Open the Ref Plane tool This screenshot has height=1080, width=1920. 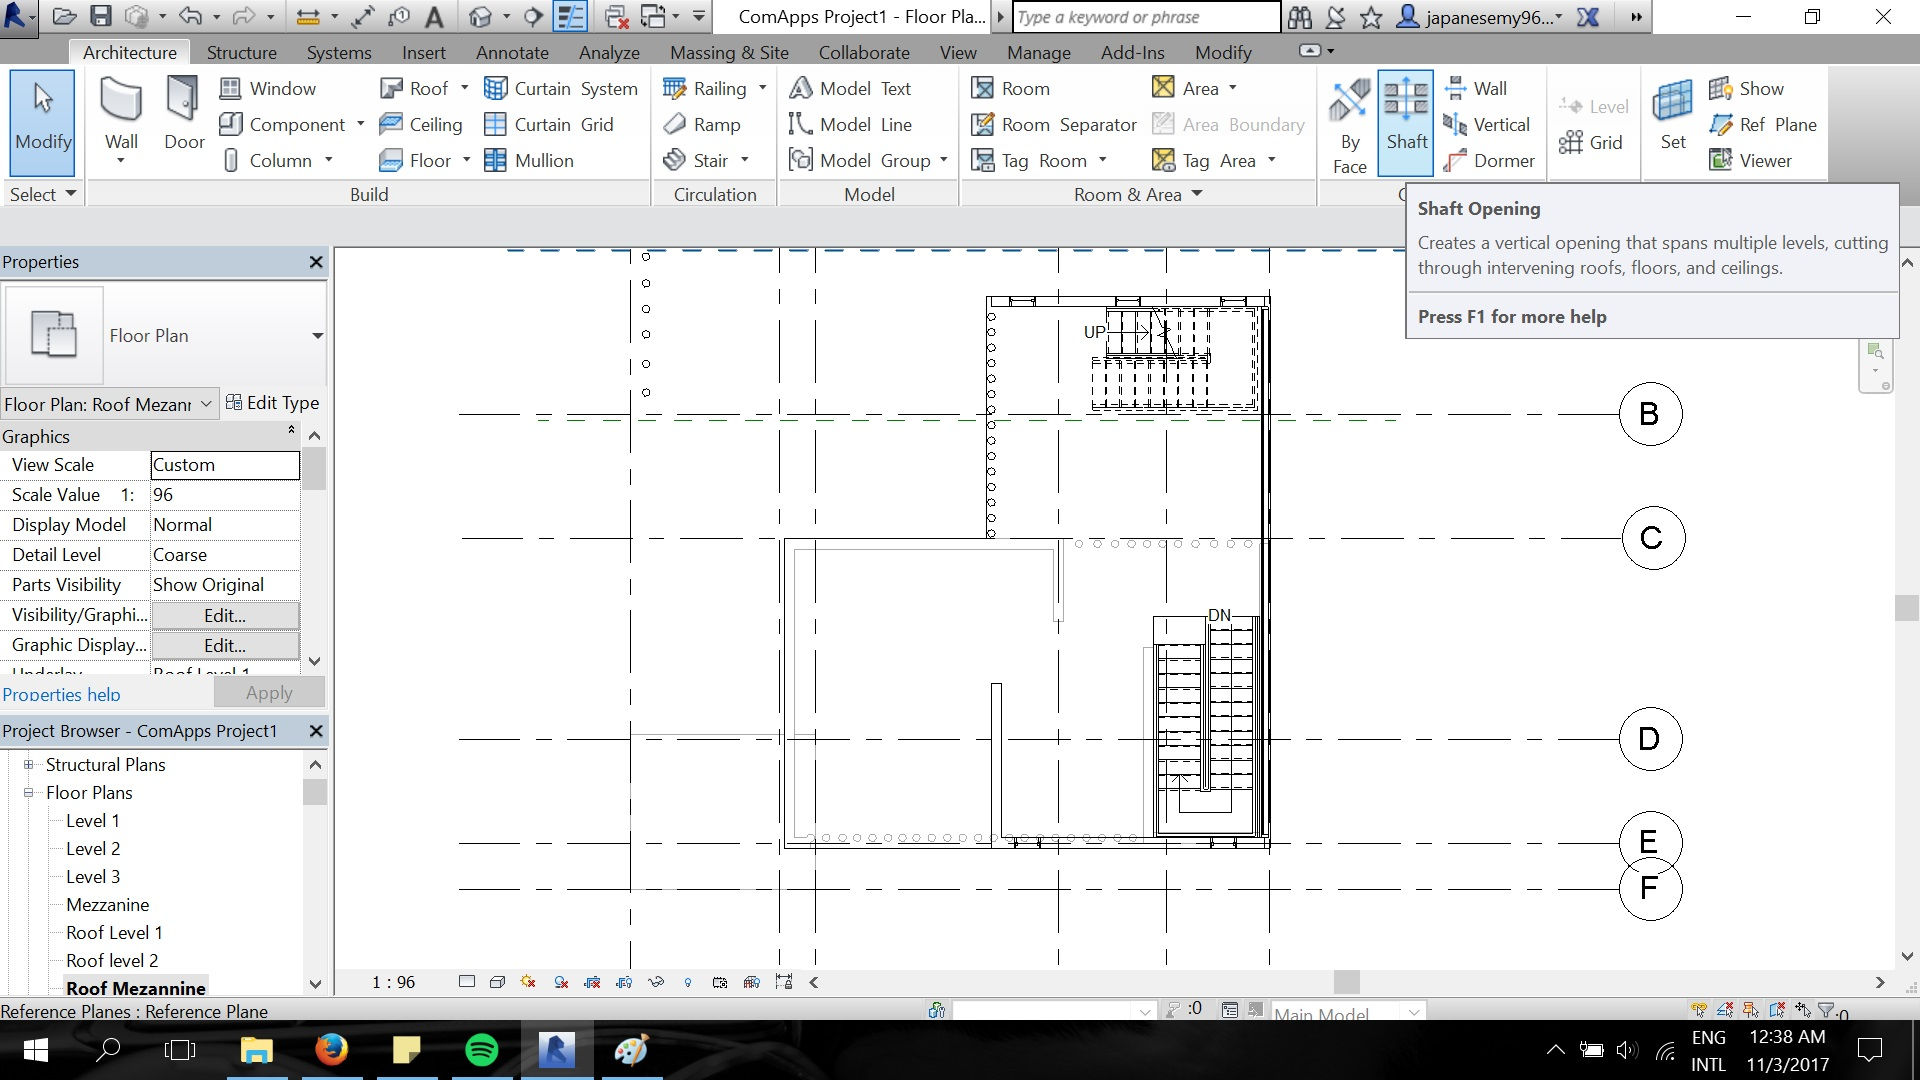(1763, 124)
